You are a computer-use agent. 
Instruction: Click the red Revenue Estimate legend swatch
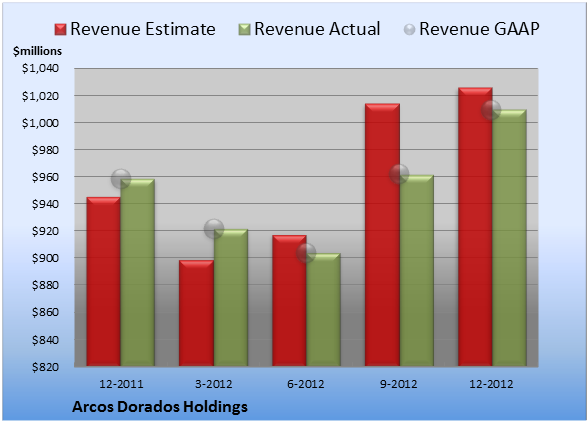(60, 30)
